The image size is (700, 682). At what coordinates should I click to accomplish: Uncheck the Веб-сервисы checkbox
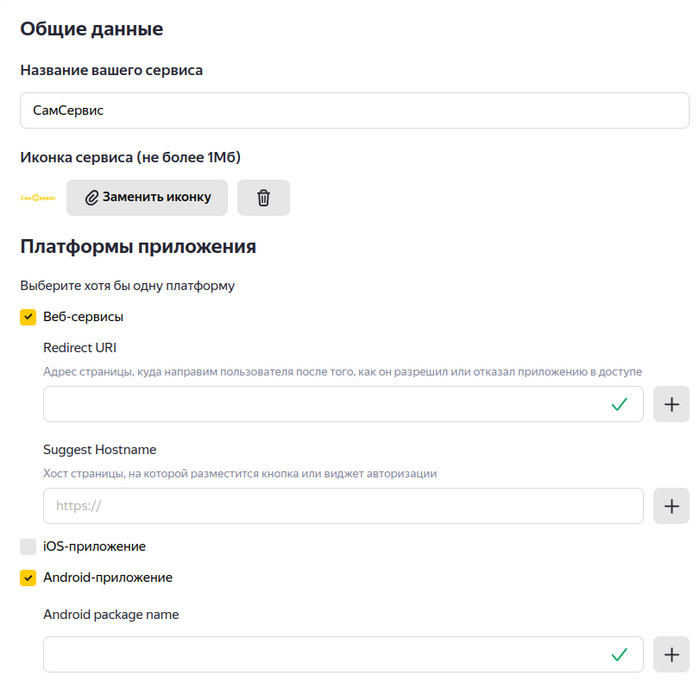28,317
